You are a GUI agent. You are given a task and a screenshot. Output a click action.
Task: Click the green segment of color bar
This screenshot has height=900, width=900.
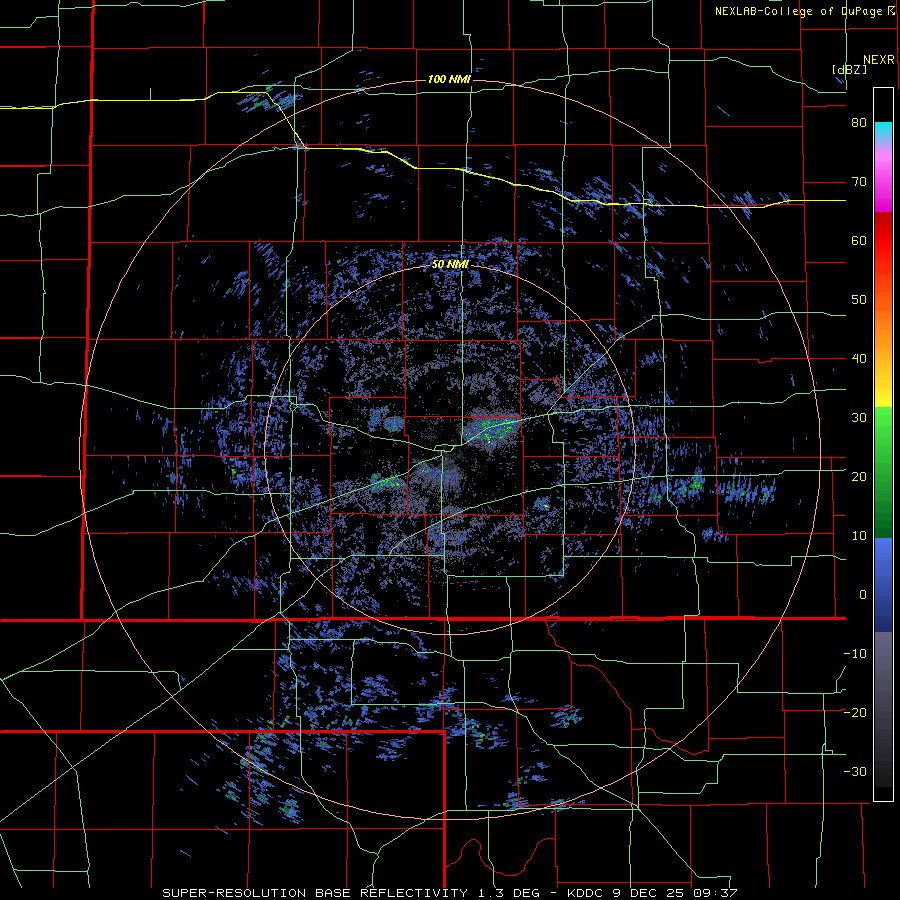[x=883, y=472]
